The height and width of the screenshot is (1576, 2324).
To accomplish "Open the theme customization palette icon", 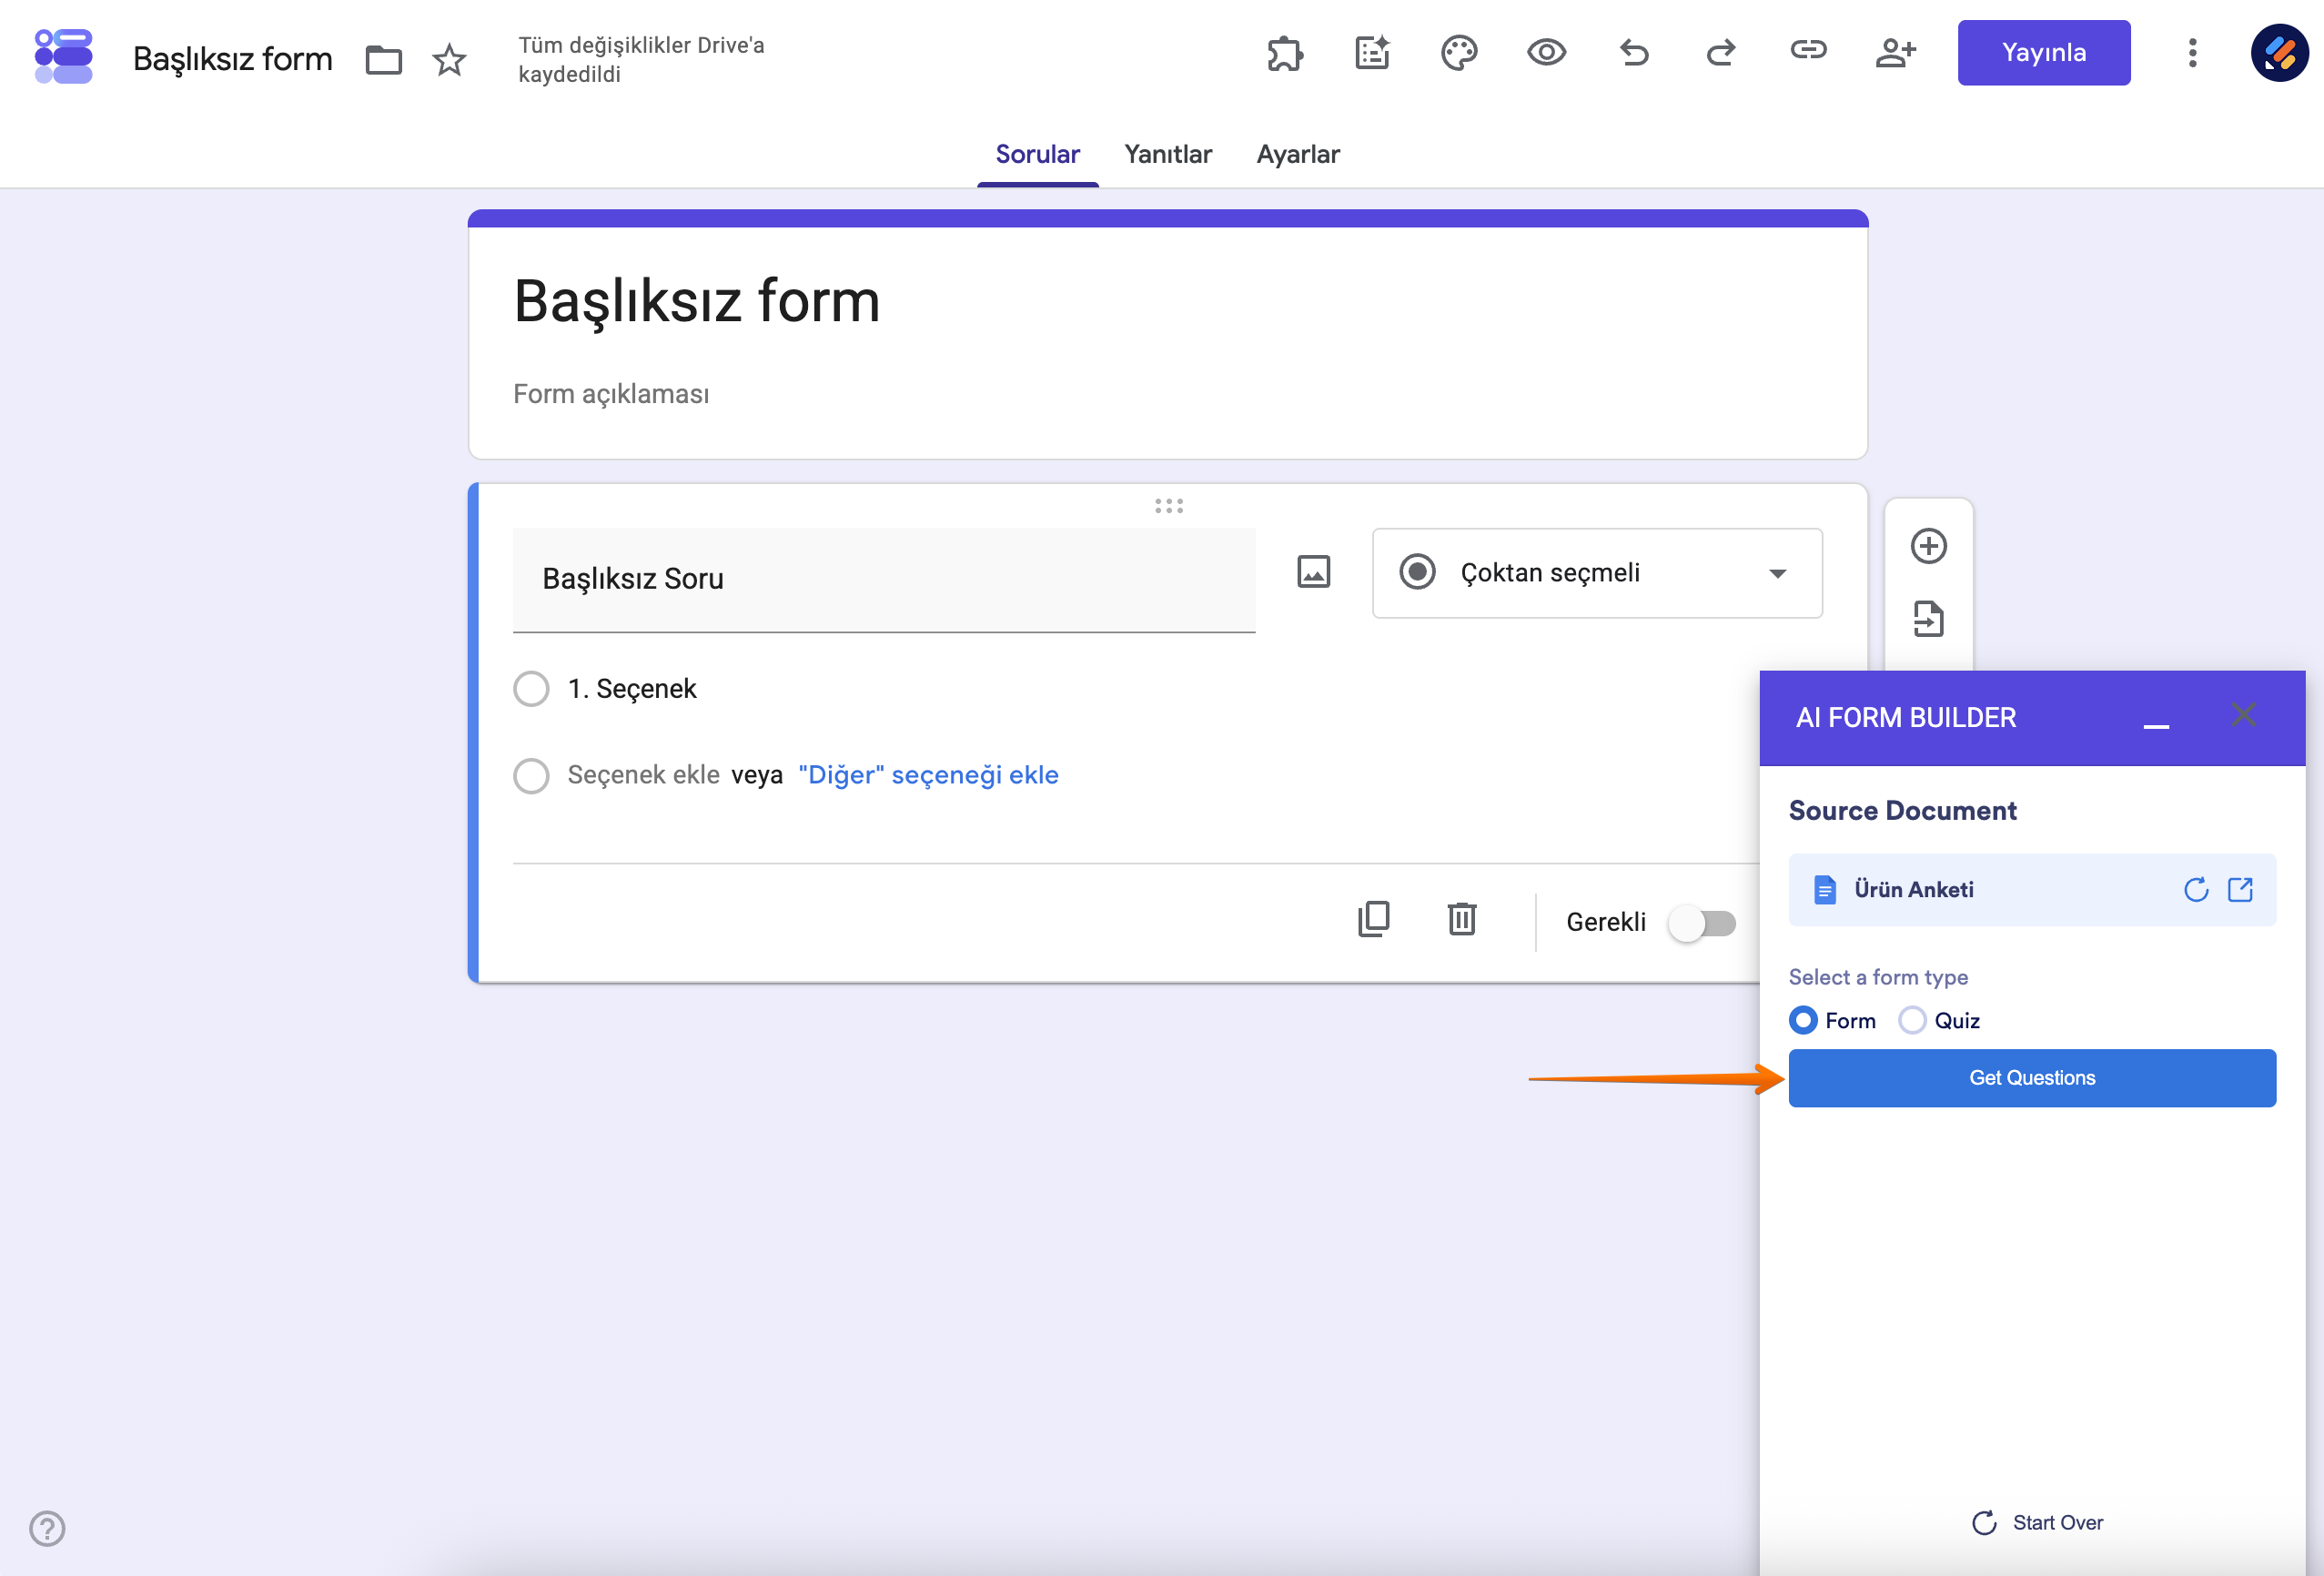I will click(1459, 53).
